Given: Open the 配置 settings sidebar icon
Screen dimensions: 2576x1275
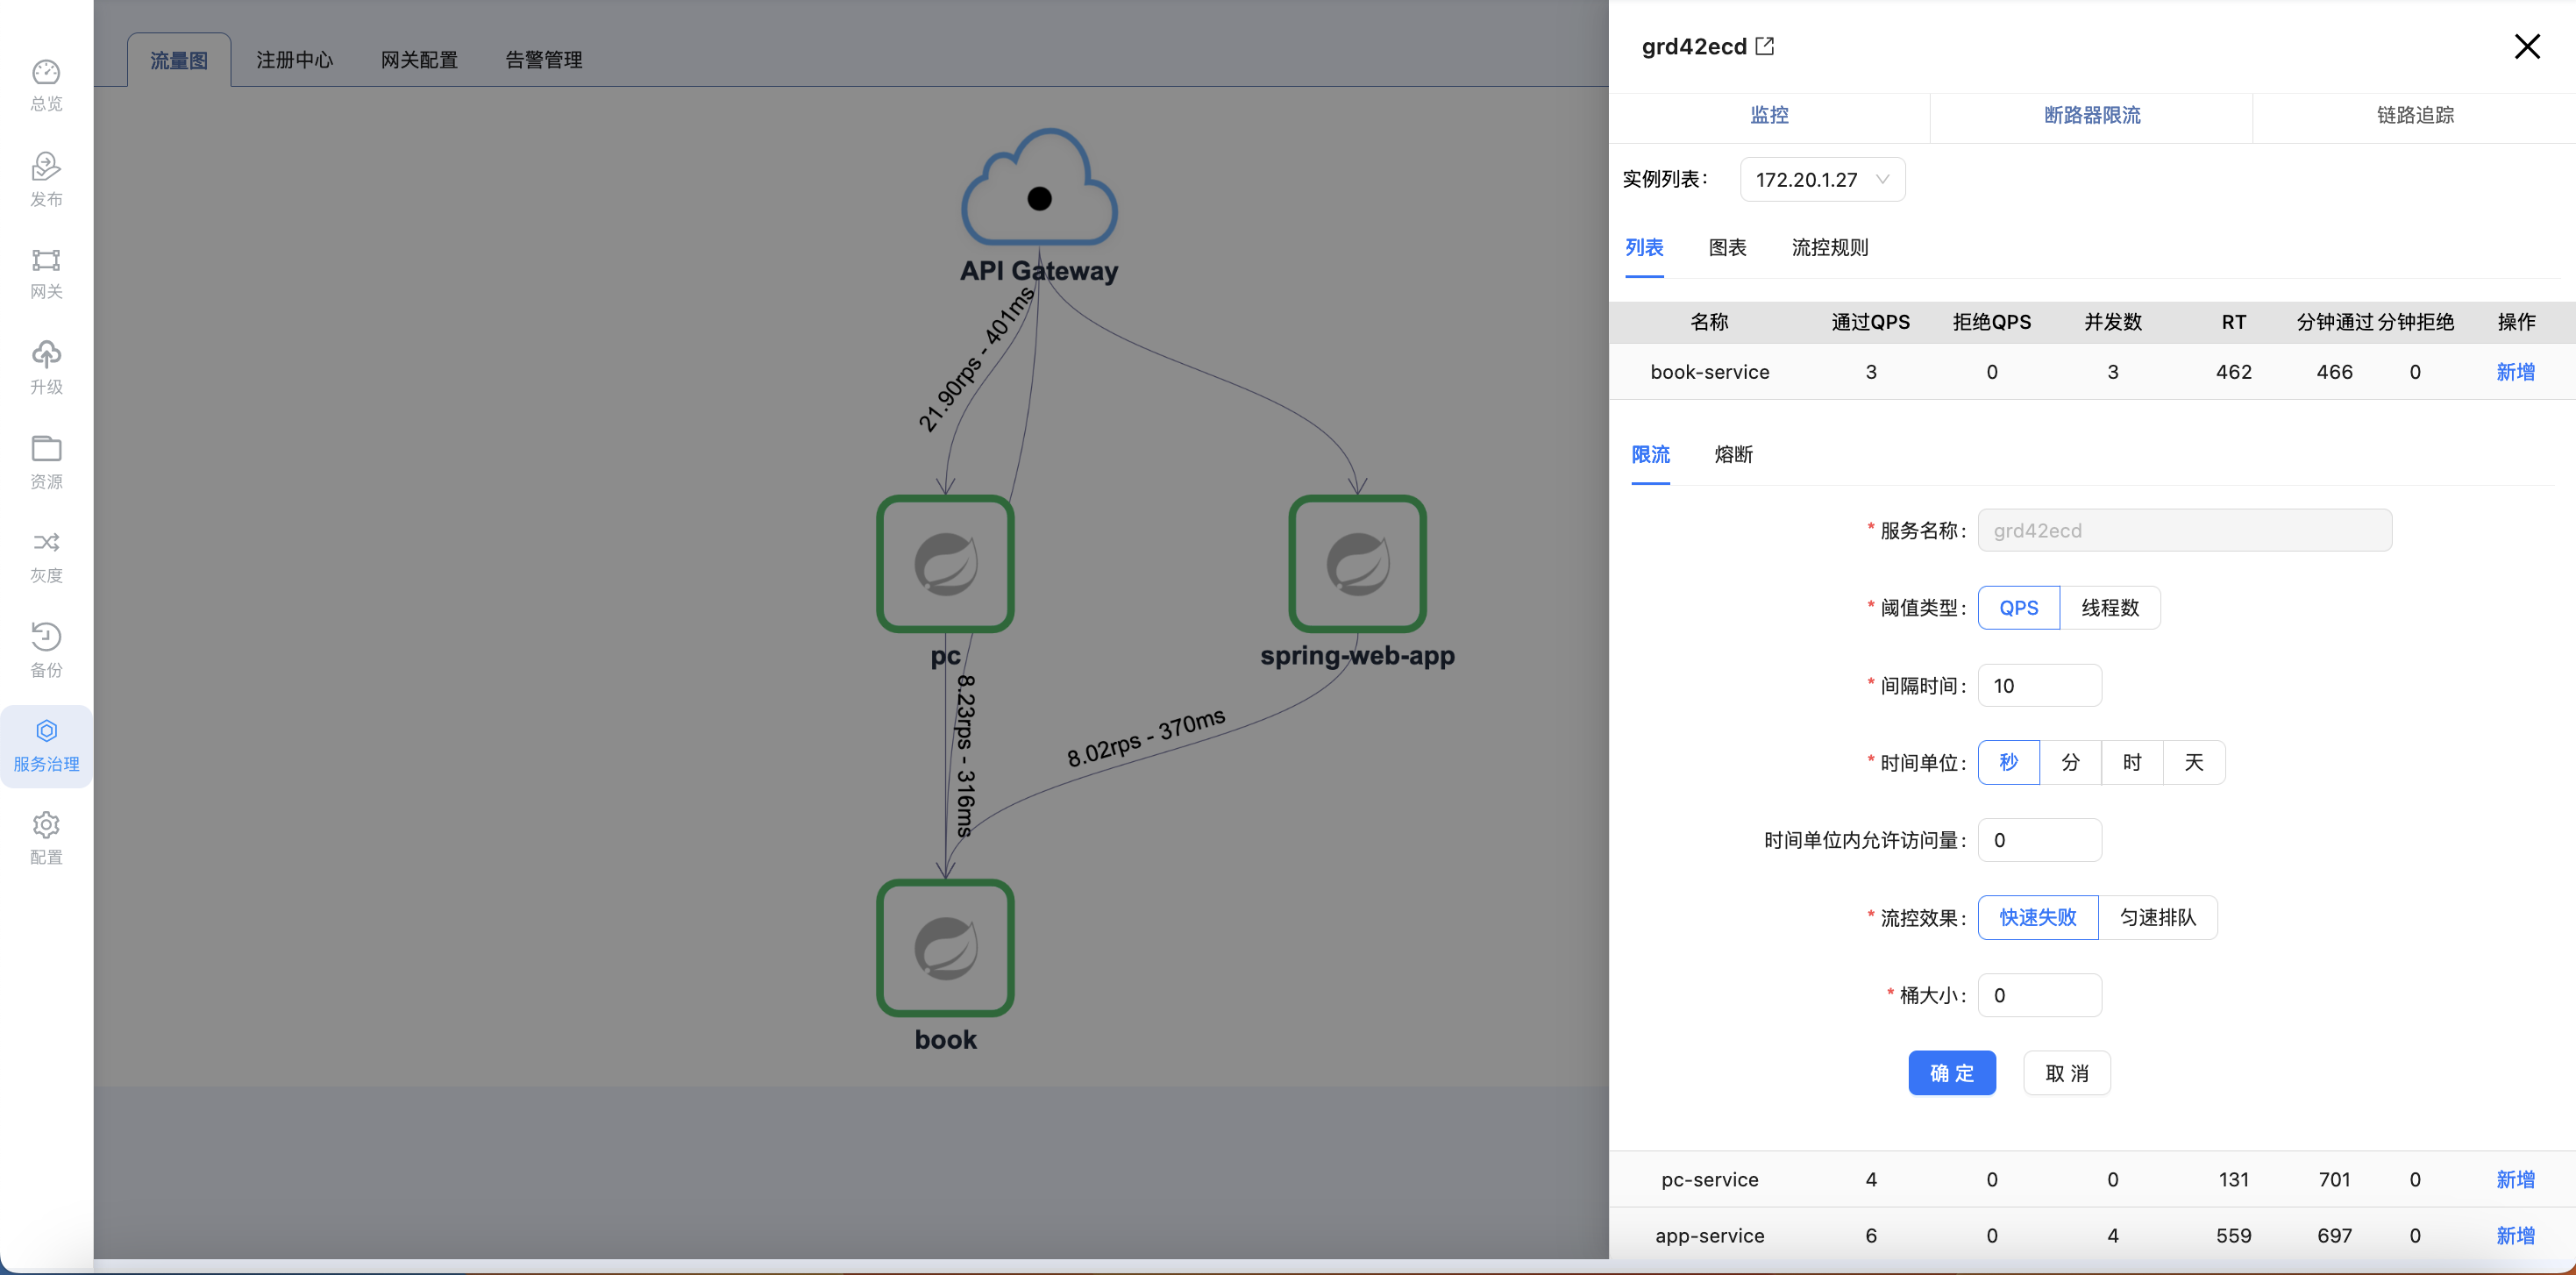Looking at the screenshot, I should [46, 838].
